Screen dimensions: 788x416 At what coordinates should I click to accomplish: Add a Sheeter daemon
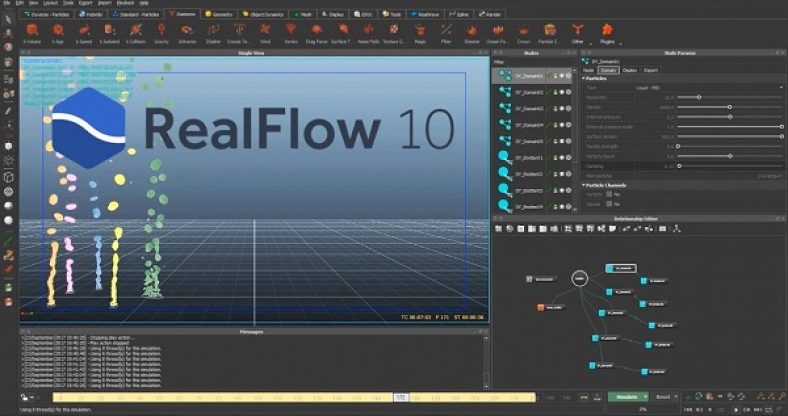(472, 34)
